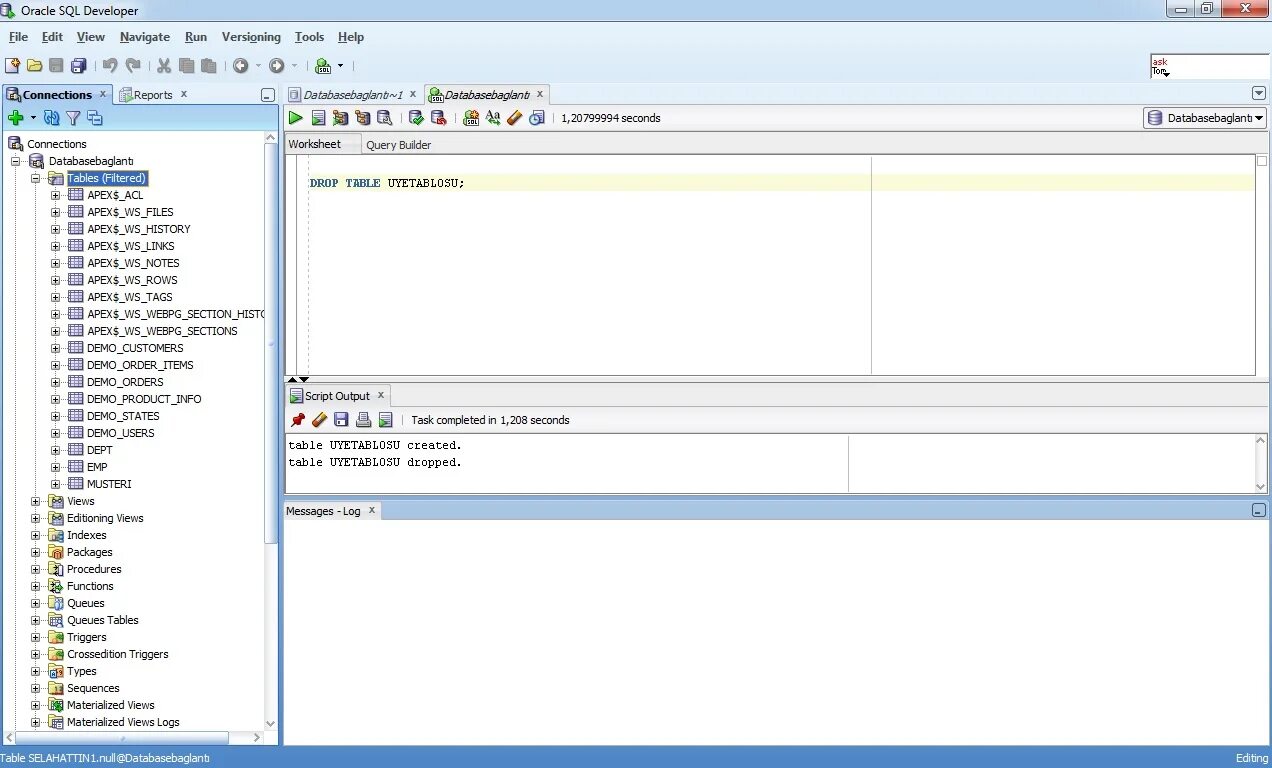
Task: Save Script Output with floppy icon
Action: point(341,420)
